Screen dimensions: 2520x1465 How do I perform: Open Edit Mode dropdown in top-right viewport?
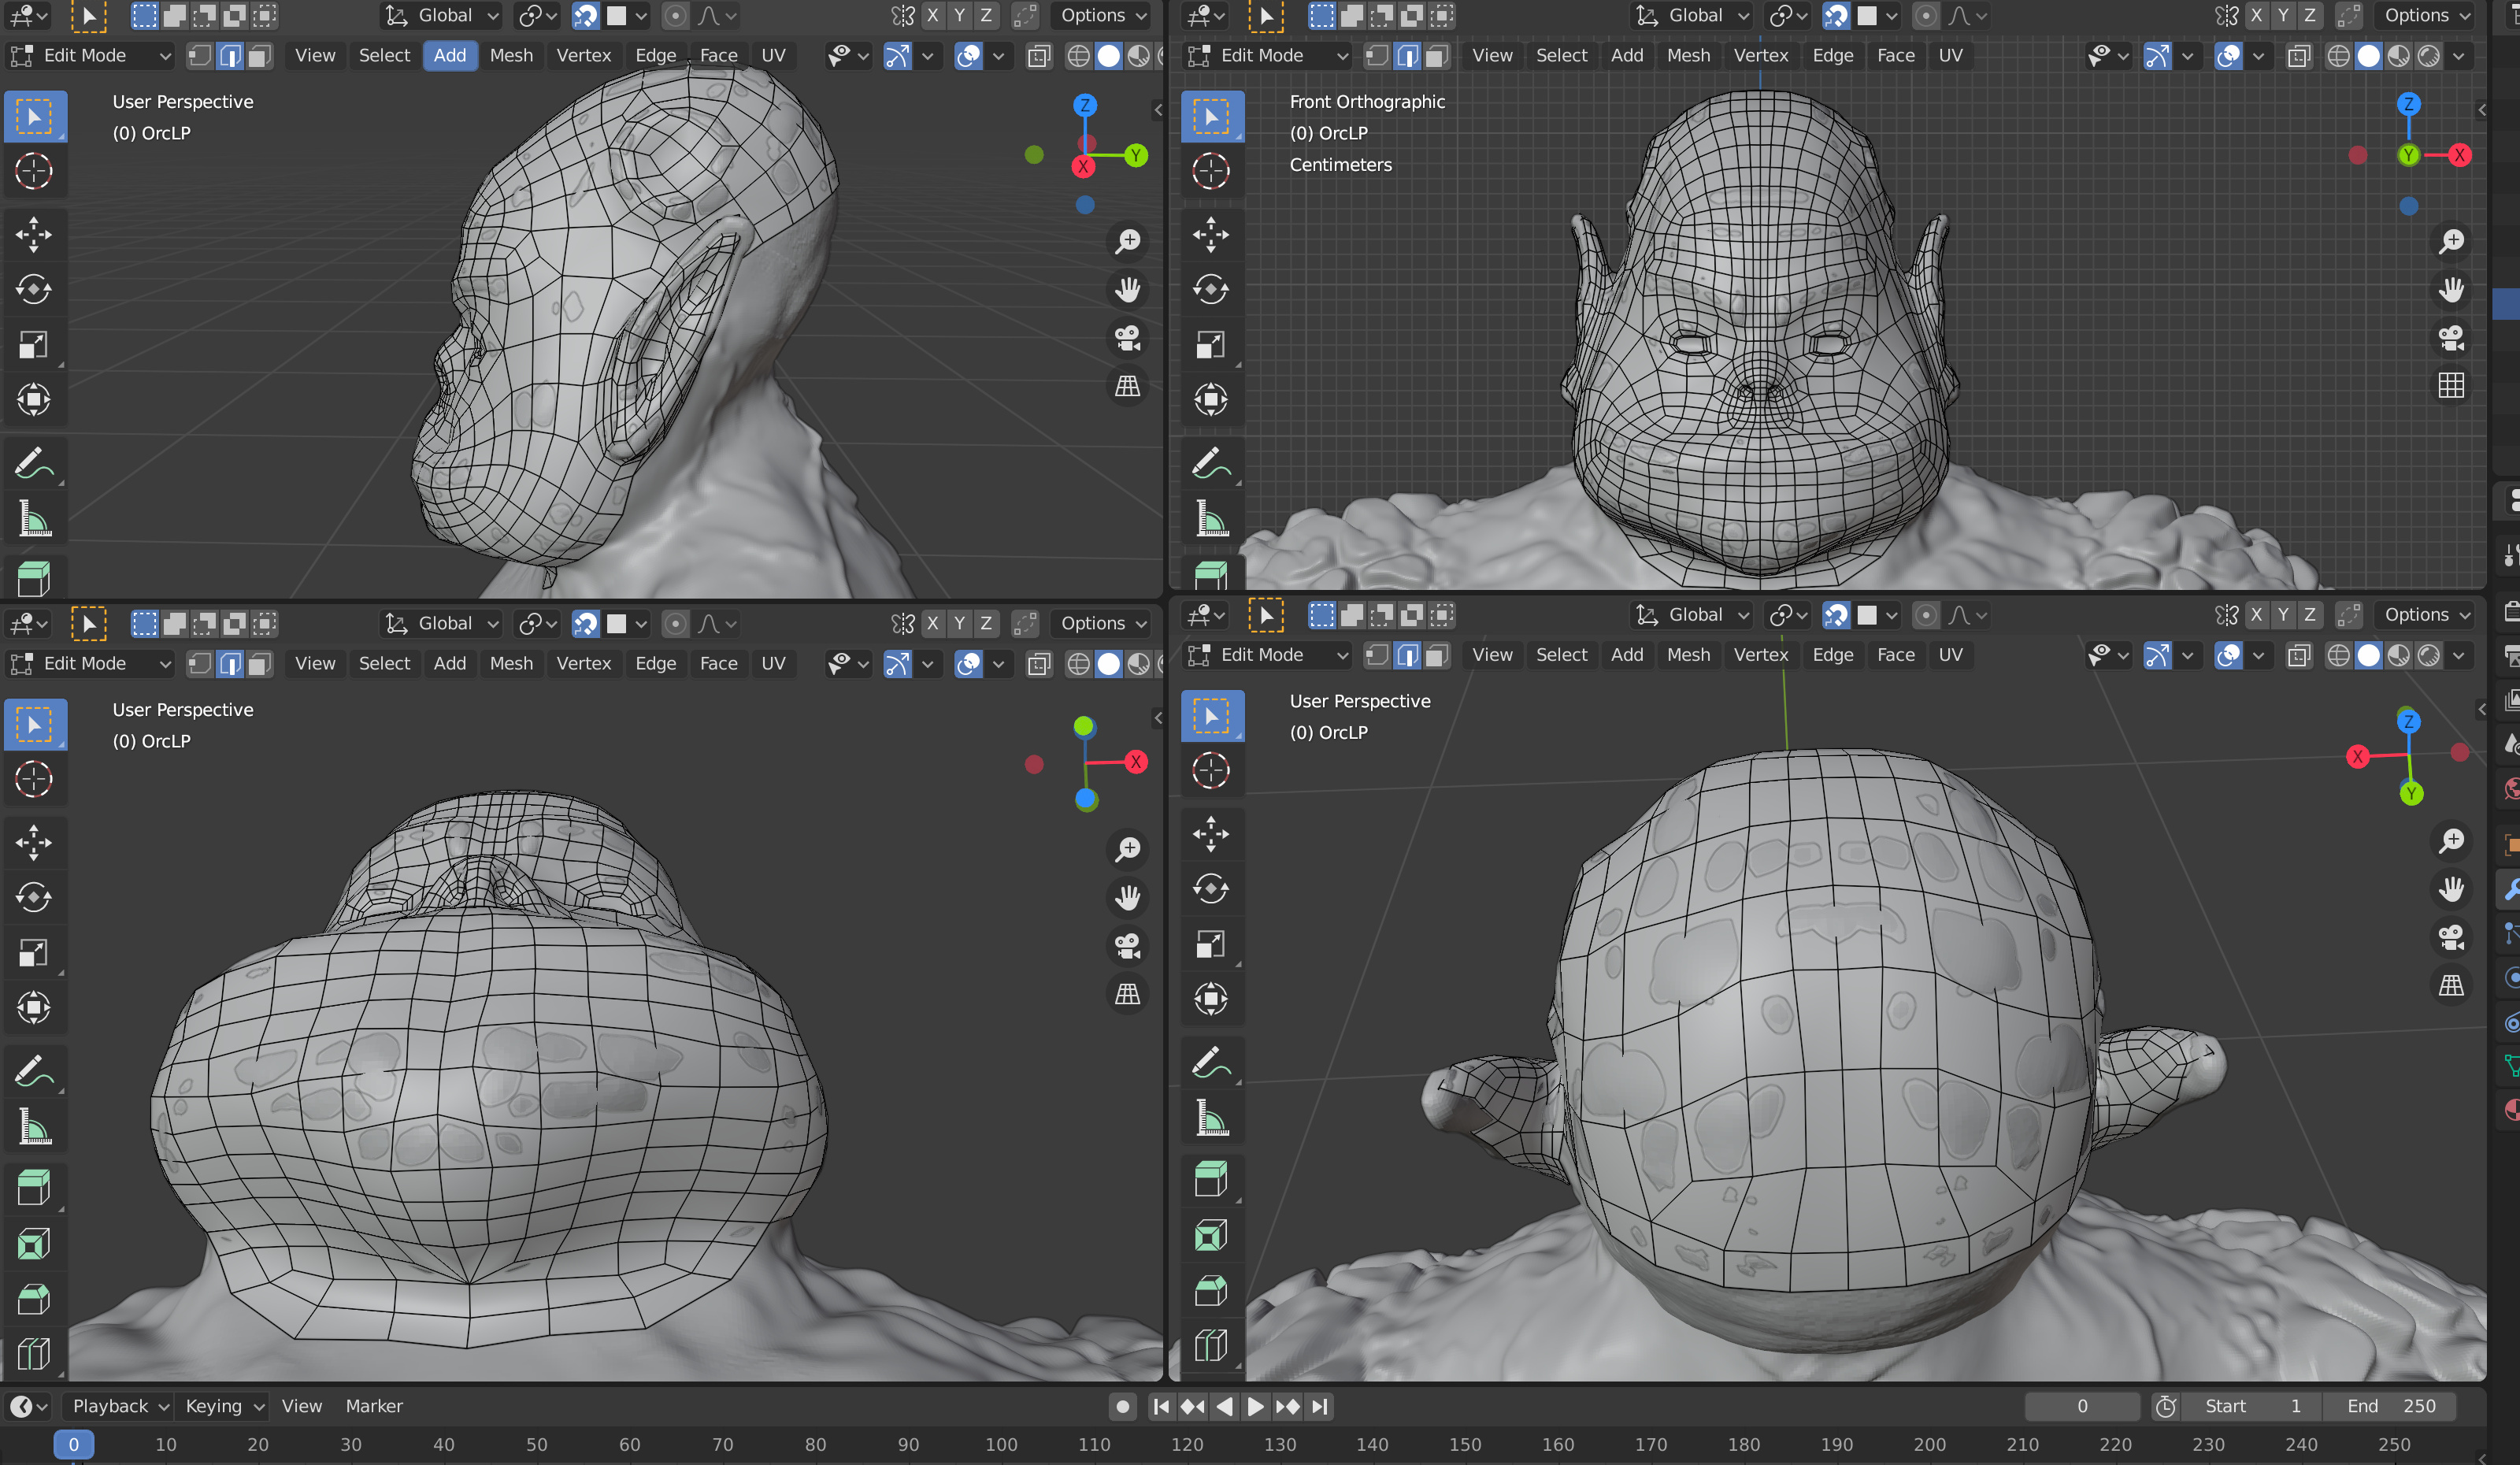pos(1266,56)
